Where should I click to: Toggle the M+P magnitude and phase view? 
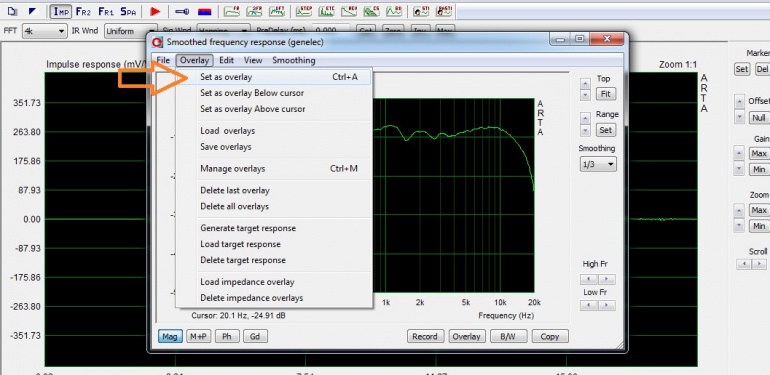198,336
